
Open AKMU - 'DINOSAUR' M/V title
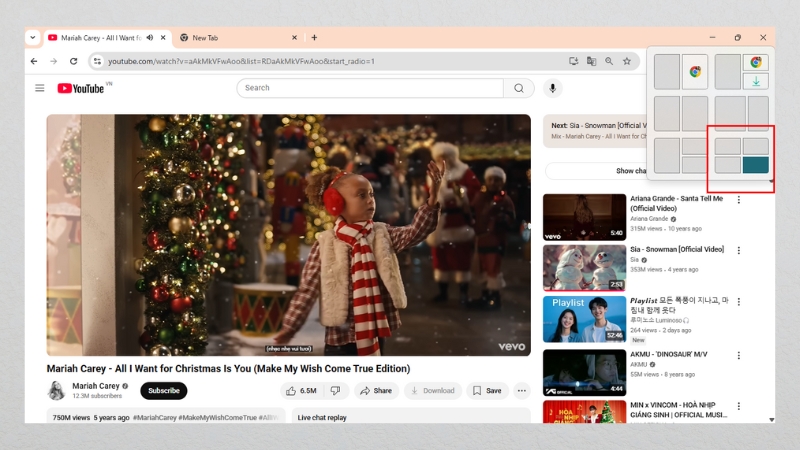(668, 354)
